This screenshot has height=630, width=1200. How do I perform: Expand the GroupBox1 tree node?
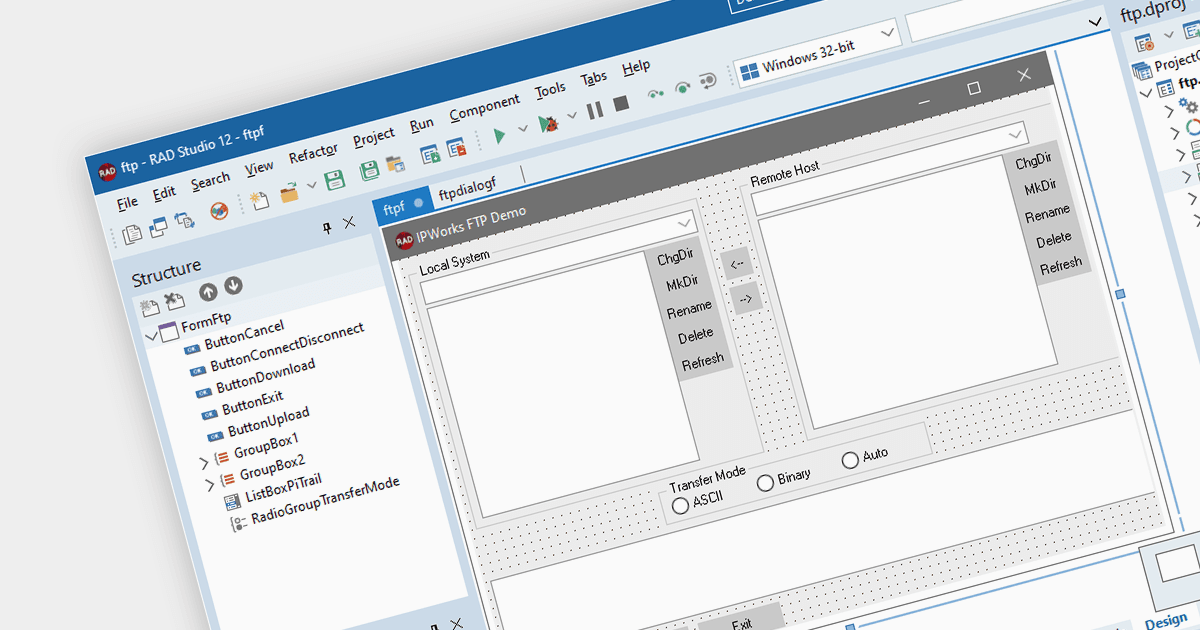pos(204,462)
